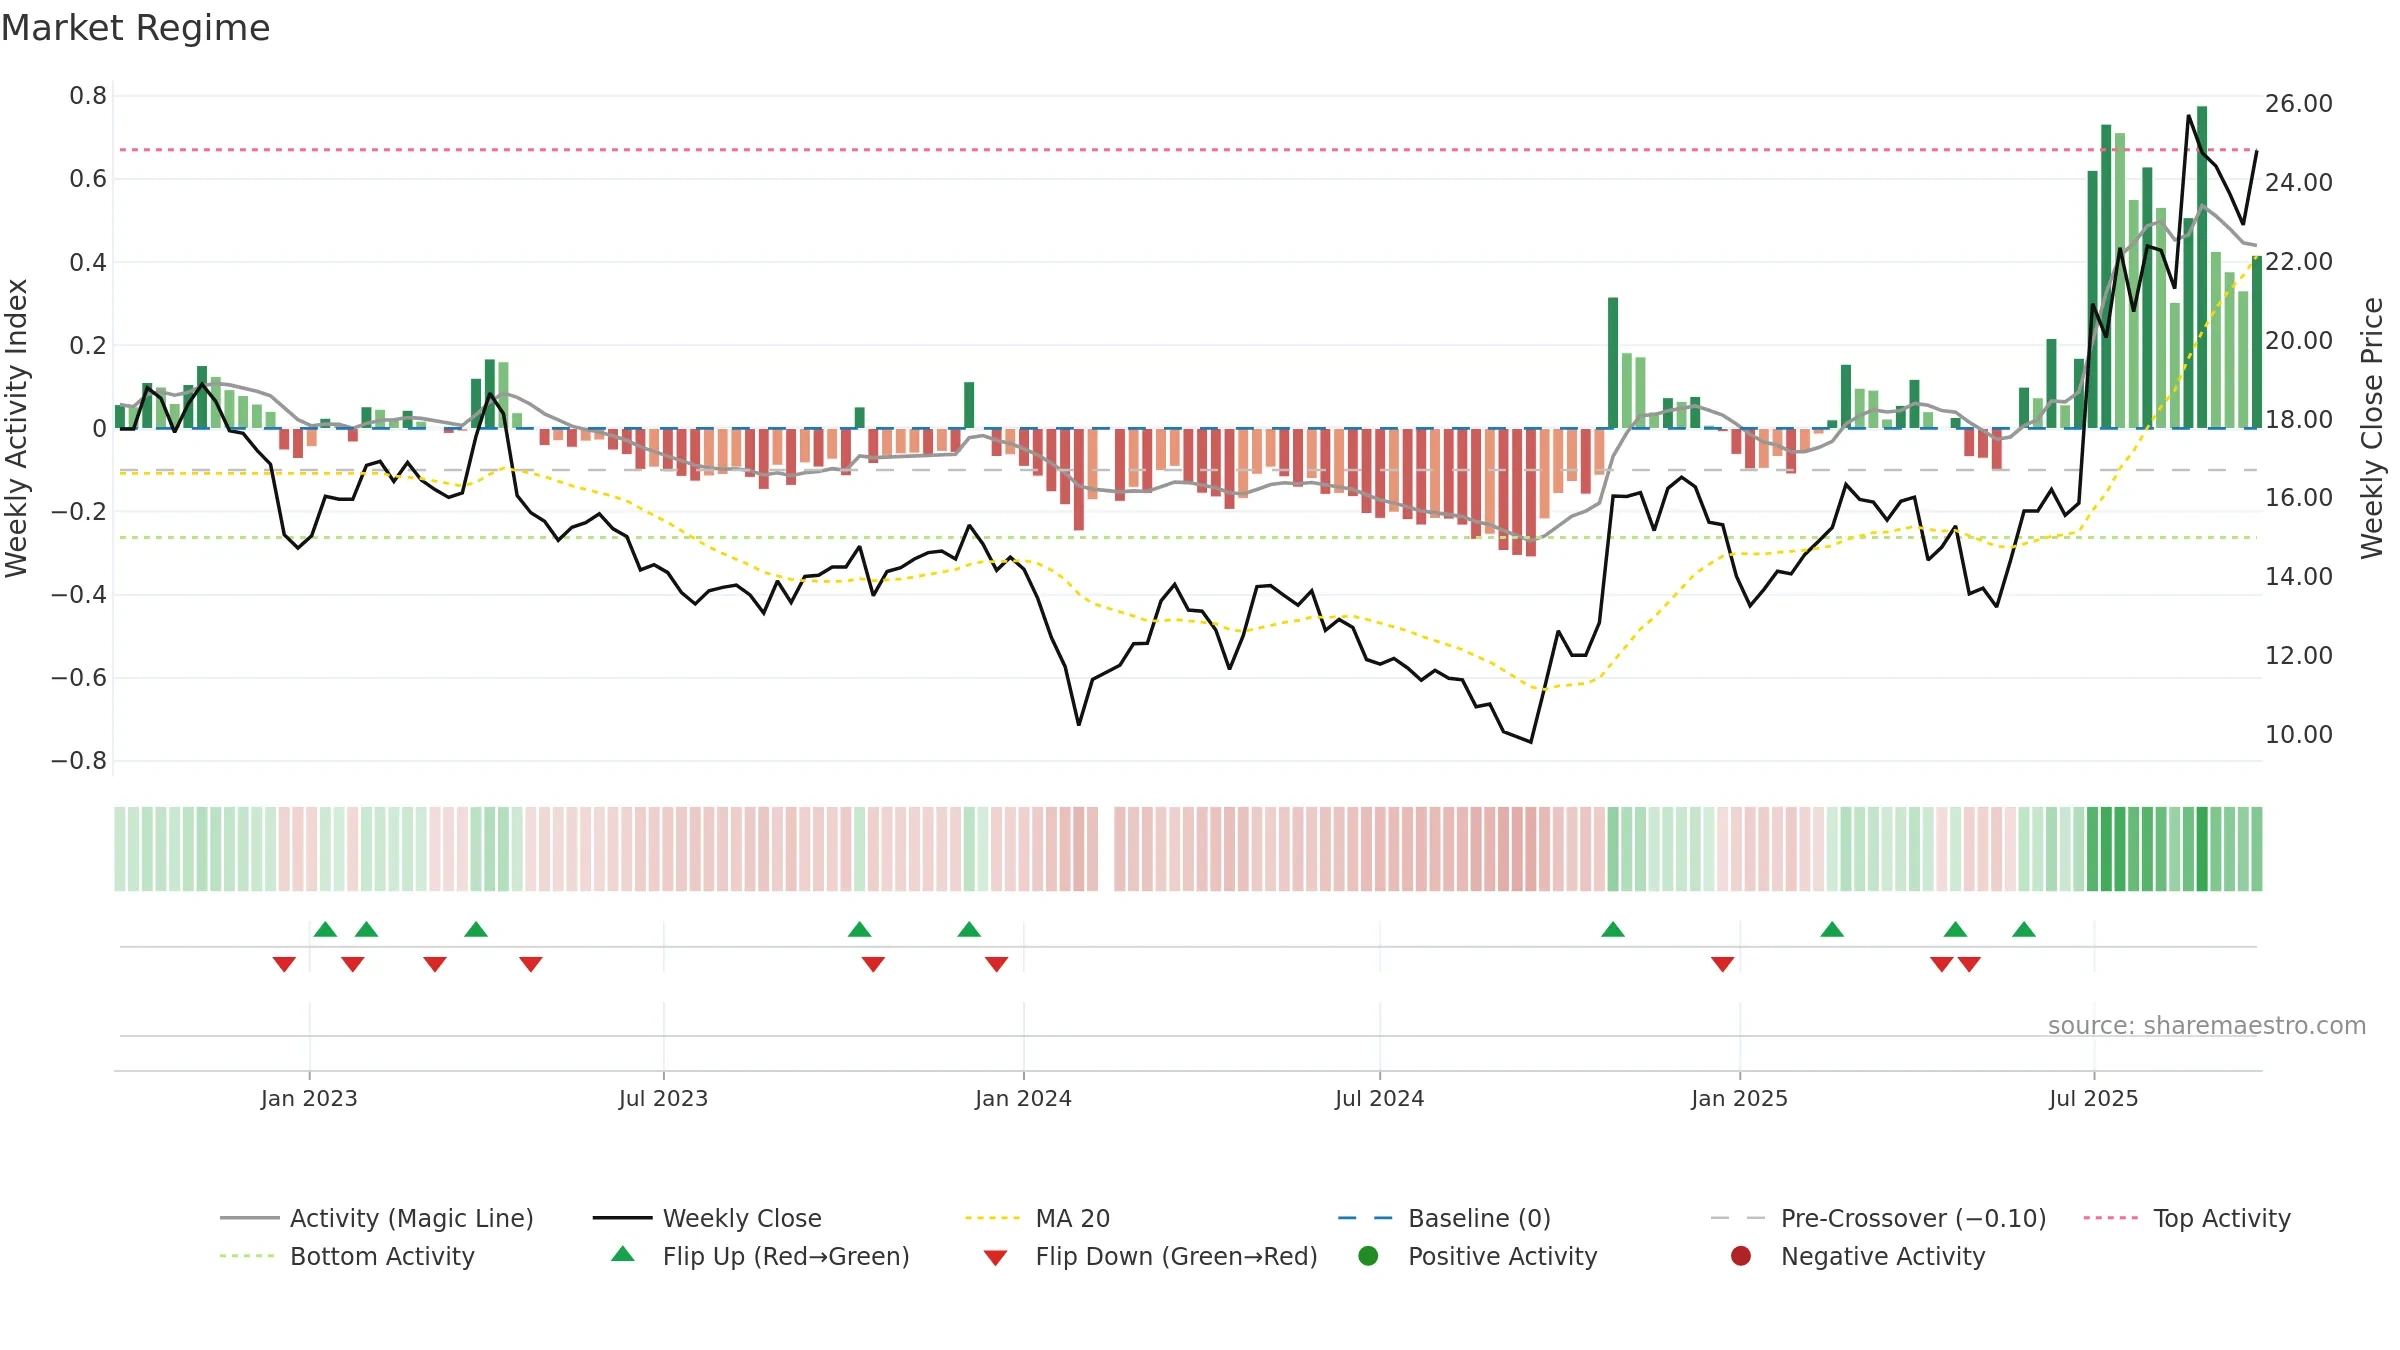The width and height of the screenshot is (2400, 1350).
Task: Toggle Activity (Magic Line) legend entry
Action: (x=377, y=1218)
